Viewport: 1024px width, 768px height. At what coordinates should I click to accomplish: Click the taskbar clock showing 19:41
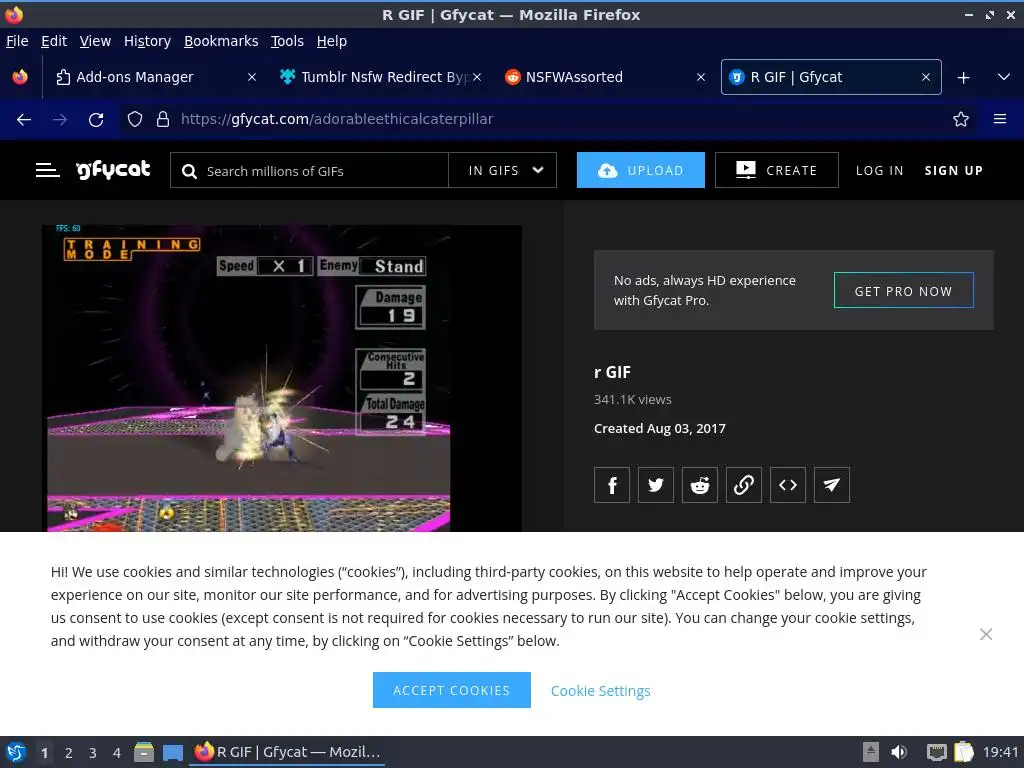point(1000,752)
